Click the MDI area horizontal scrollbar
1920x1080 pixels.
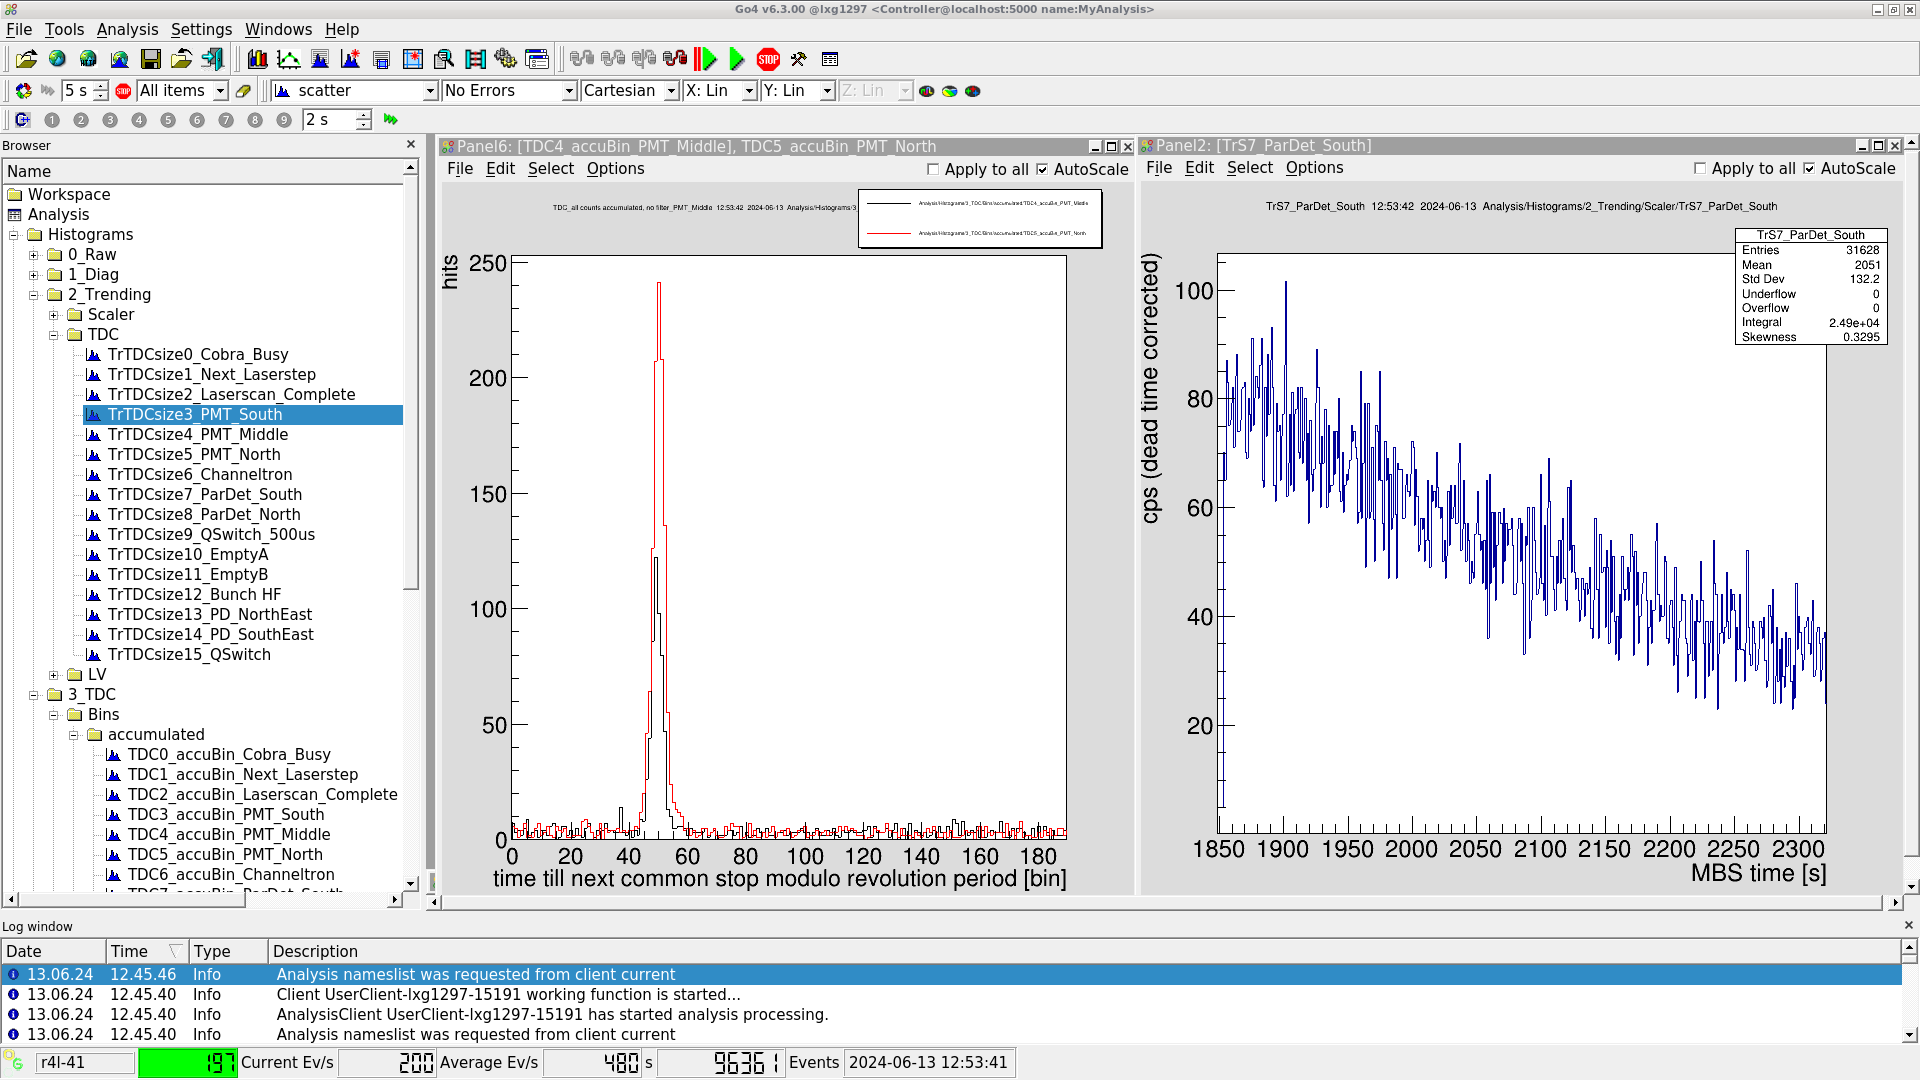pos(1162,902)
